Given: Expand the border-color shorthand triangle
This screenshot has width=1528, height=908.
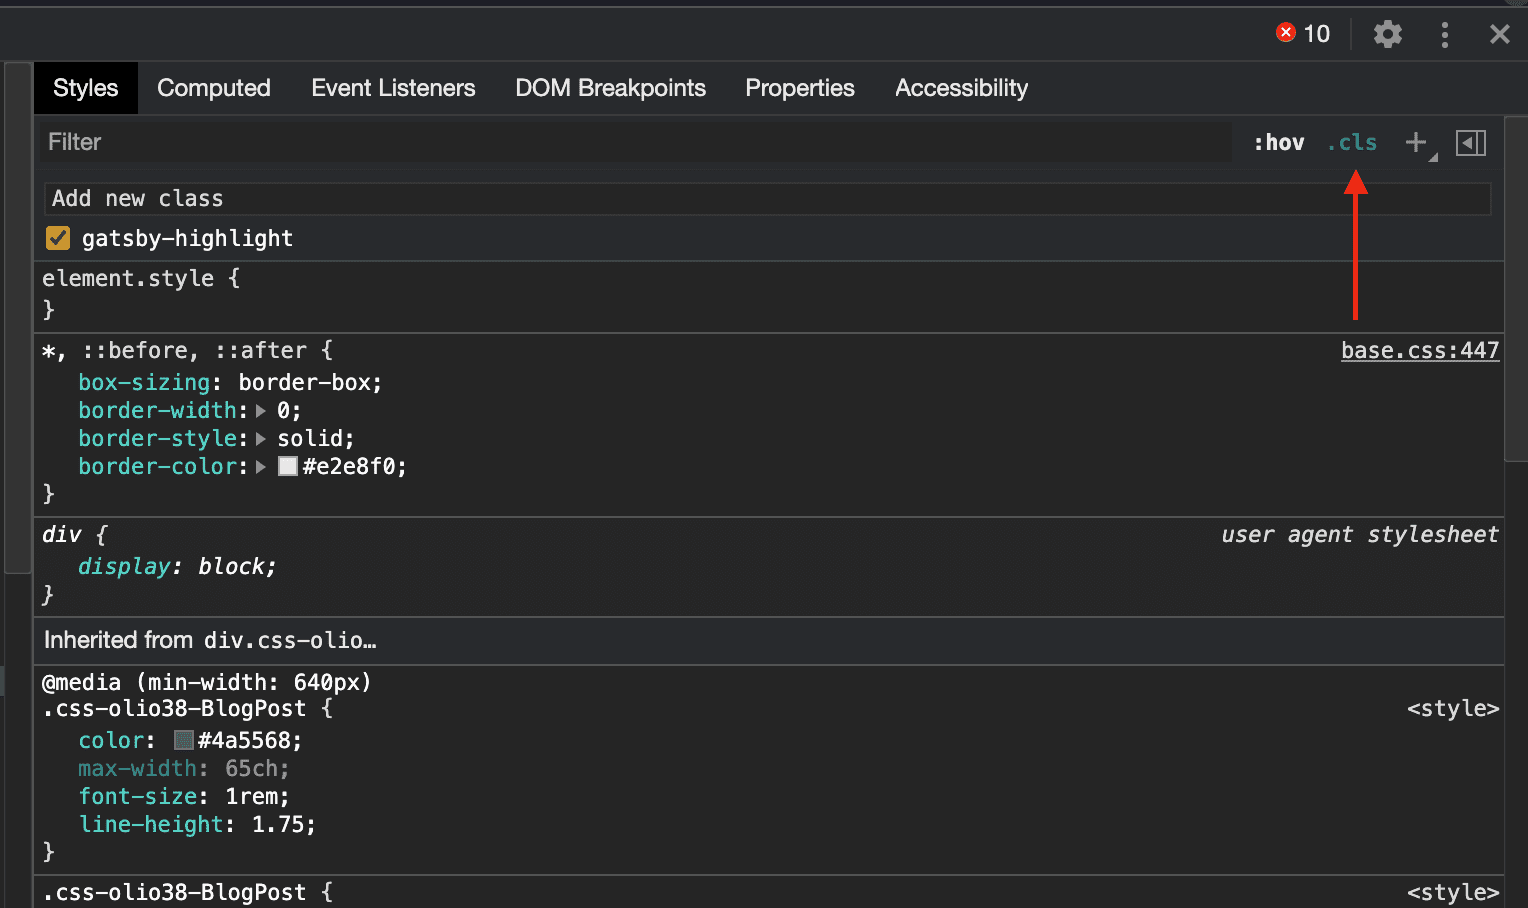Looking at the screenshot, I should [x=261, y=467].
